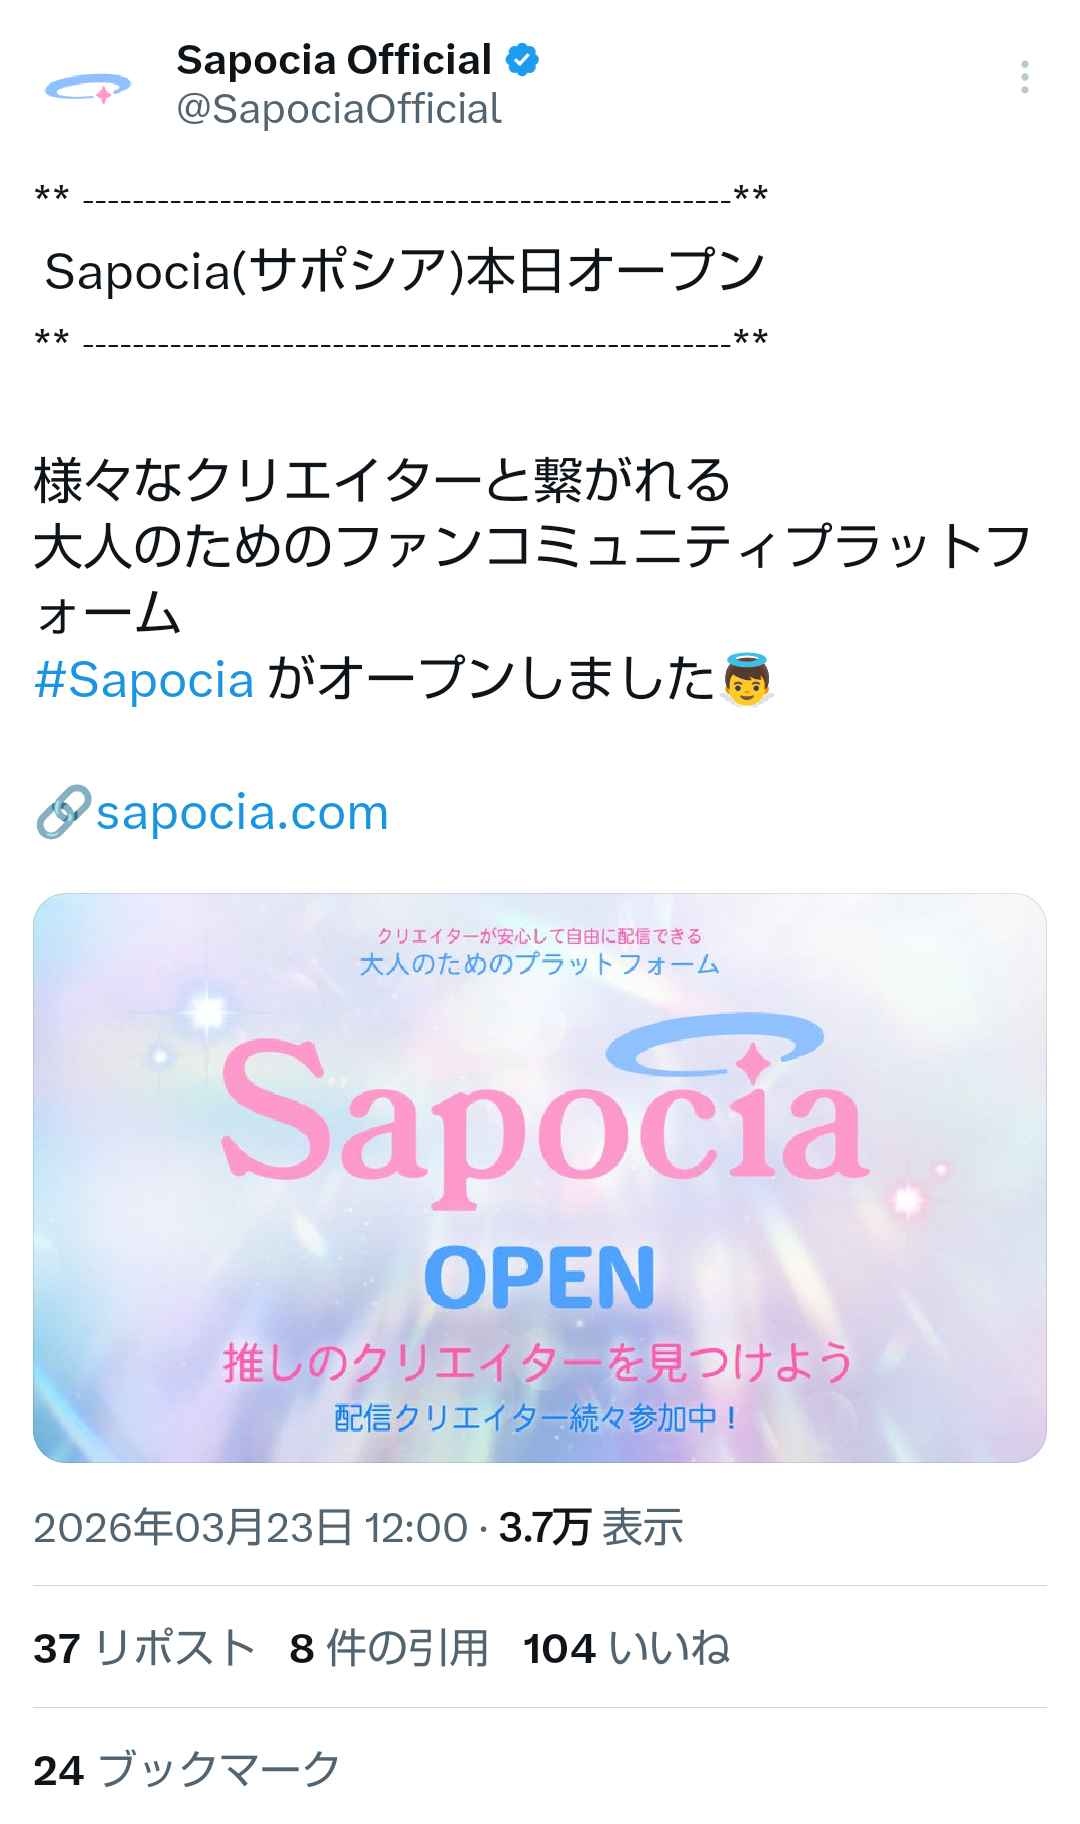View the 104 いいね likes list
Image resolution: width=1080 pixels, height=1824 pixels.
pyautogui.click(x=626, y=1648)
